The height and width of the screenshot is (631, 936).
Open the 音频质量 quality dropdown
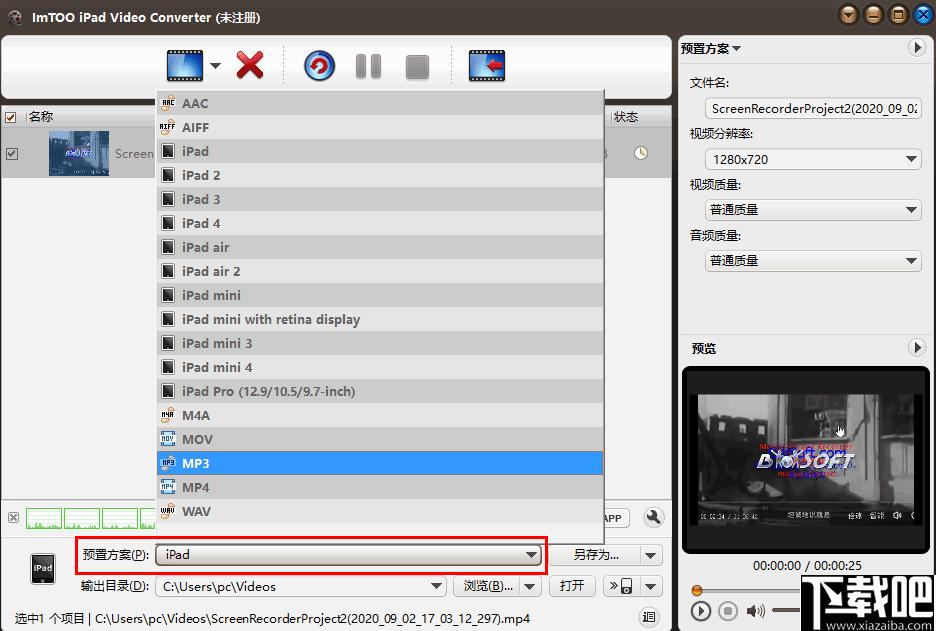[x=814, y=260]
